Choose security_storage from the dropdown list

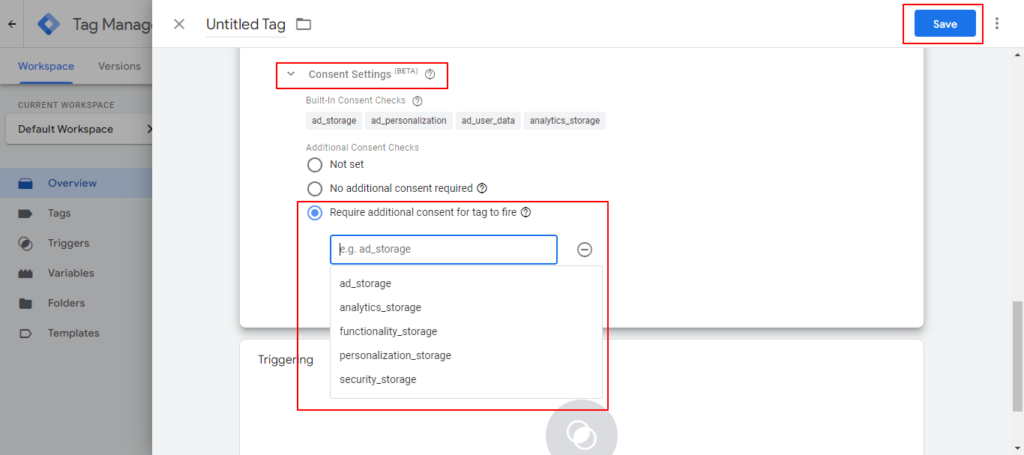377,379
